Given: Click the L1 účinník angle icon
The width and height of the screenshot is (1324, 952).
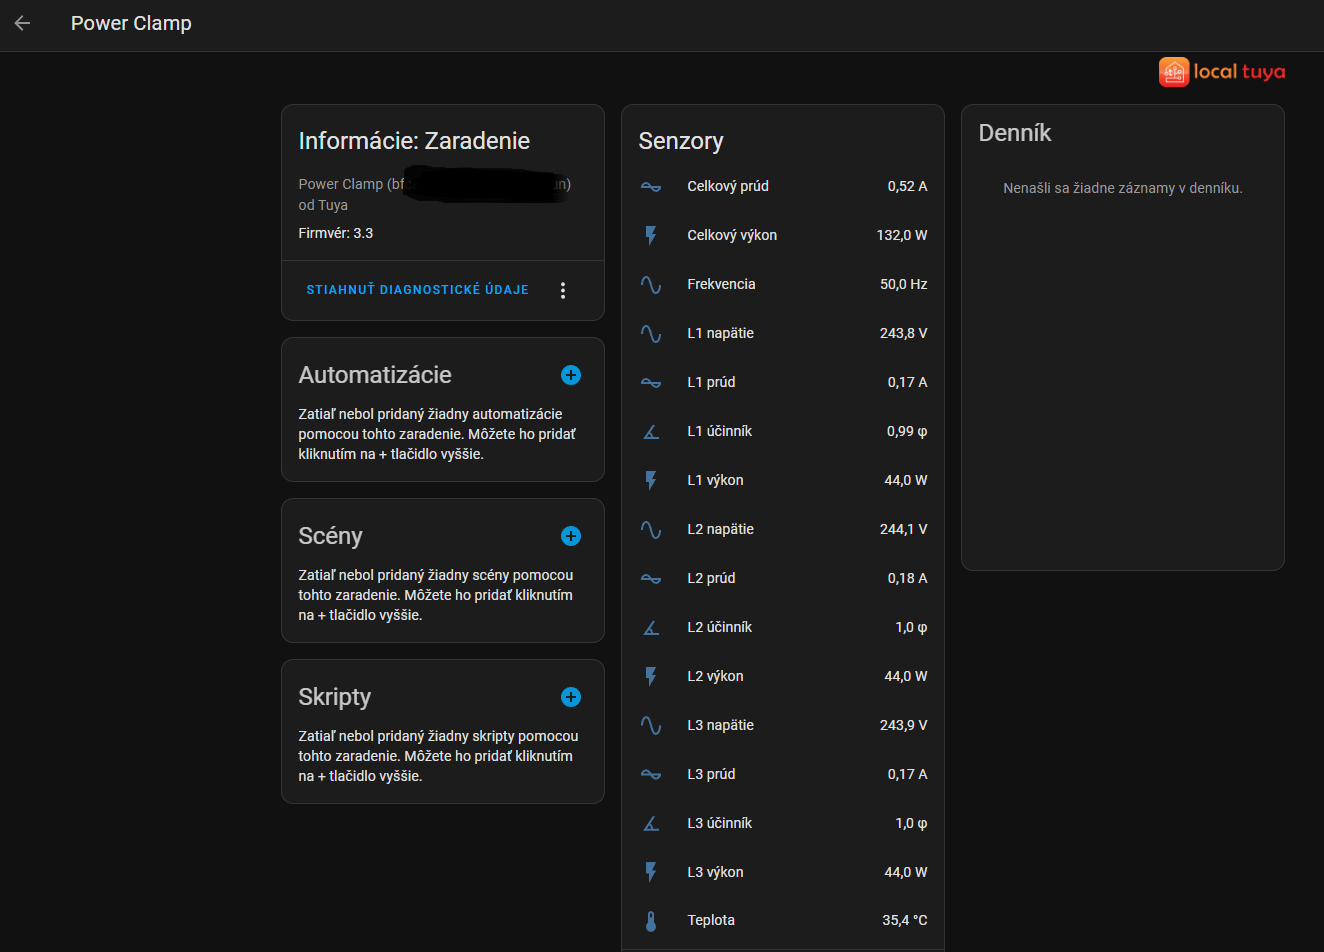Looking at the screenshot, I should coord(651,431).
